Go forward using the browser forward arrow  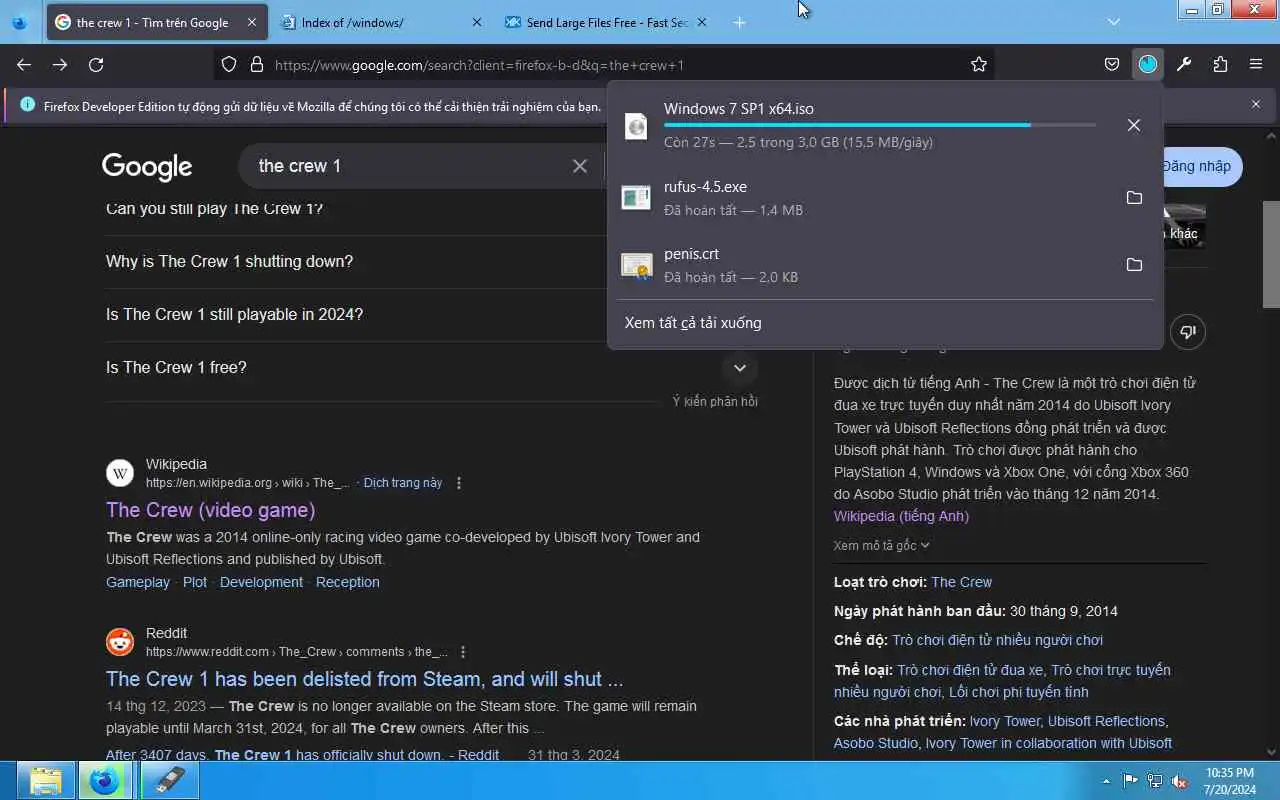click(60, 64)
